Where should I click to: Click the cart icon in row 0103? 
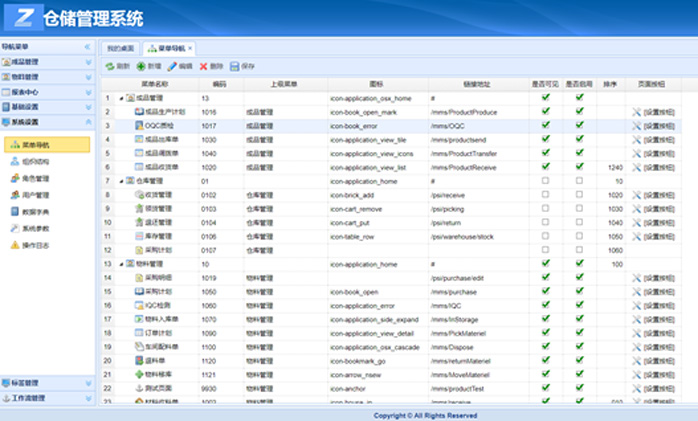point(139,208)
